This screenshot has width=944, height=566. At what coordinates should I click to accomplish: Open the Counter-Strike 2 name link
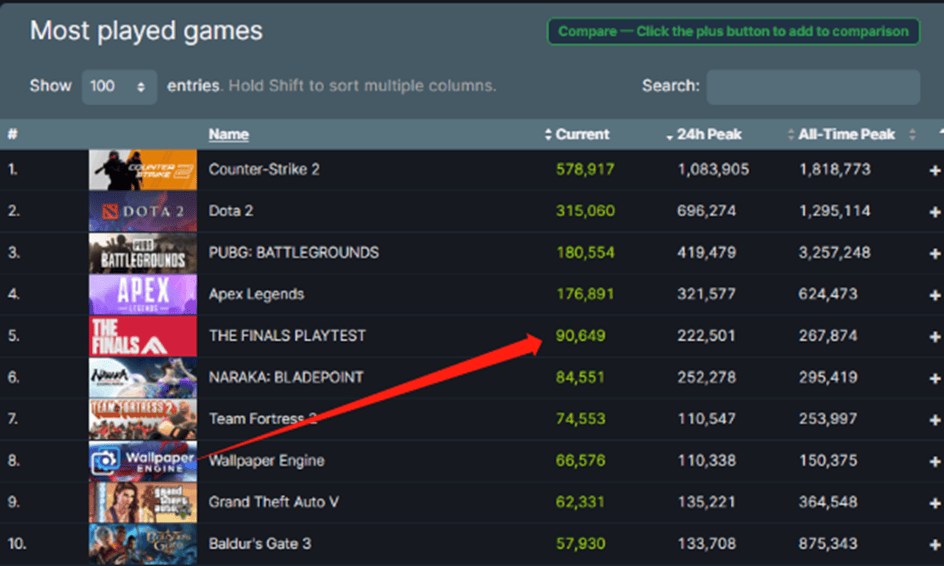(264, 169)
